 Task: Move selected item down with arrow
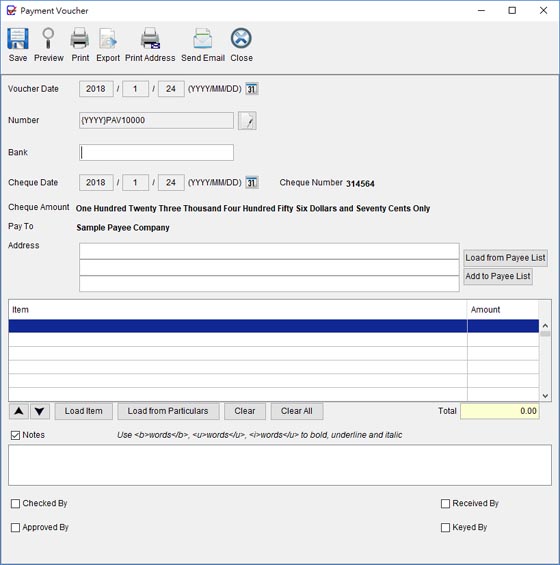pyautogui.click(x=40, y=411)
